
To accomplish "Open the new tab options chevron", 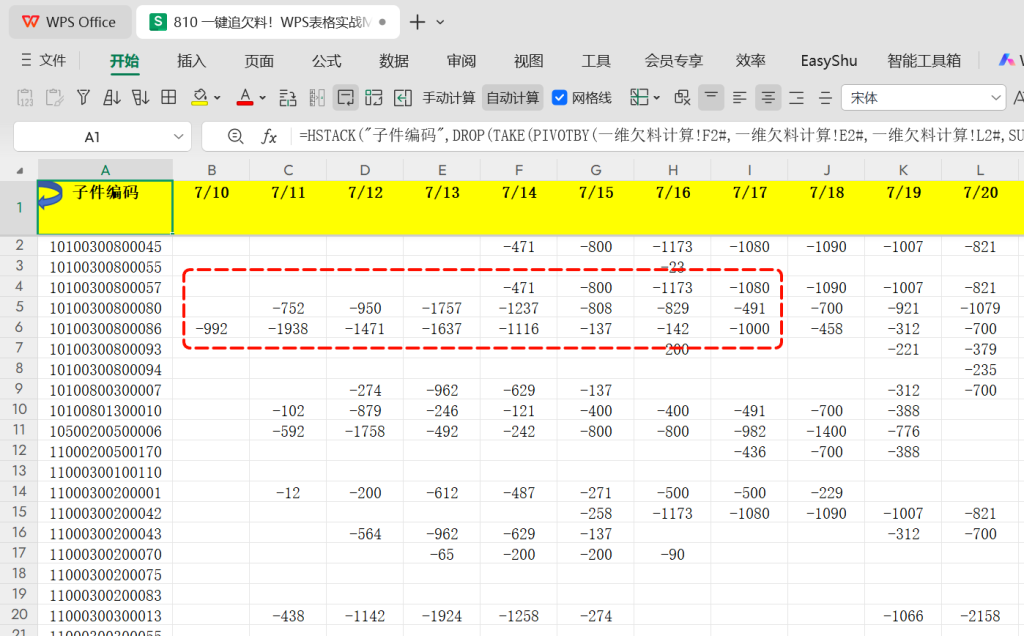I will point(440,22).
